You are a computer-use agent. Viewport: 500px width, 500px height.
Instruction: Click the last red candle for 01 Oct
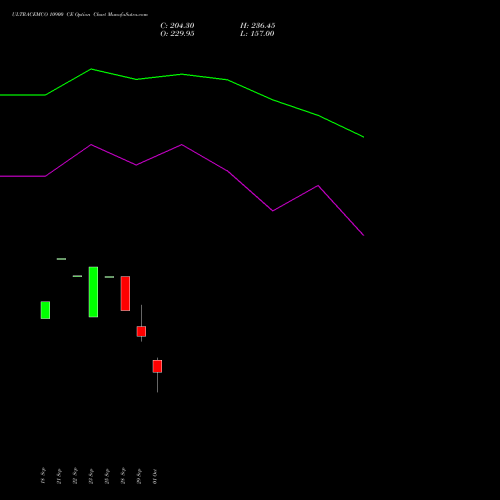coord(157,366)
